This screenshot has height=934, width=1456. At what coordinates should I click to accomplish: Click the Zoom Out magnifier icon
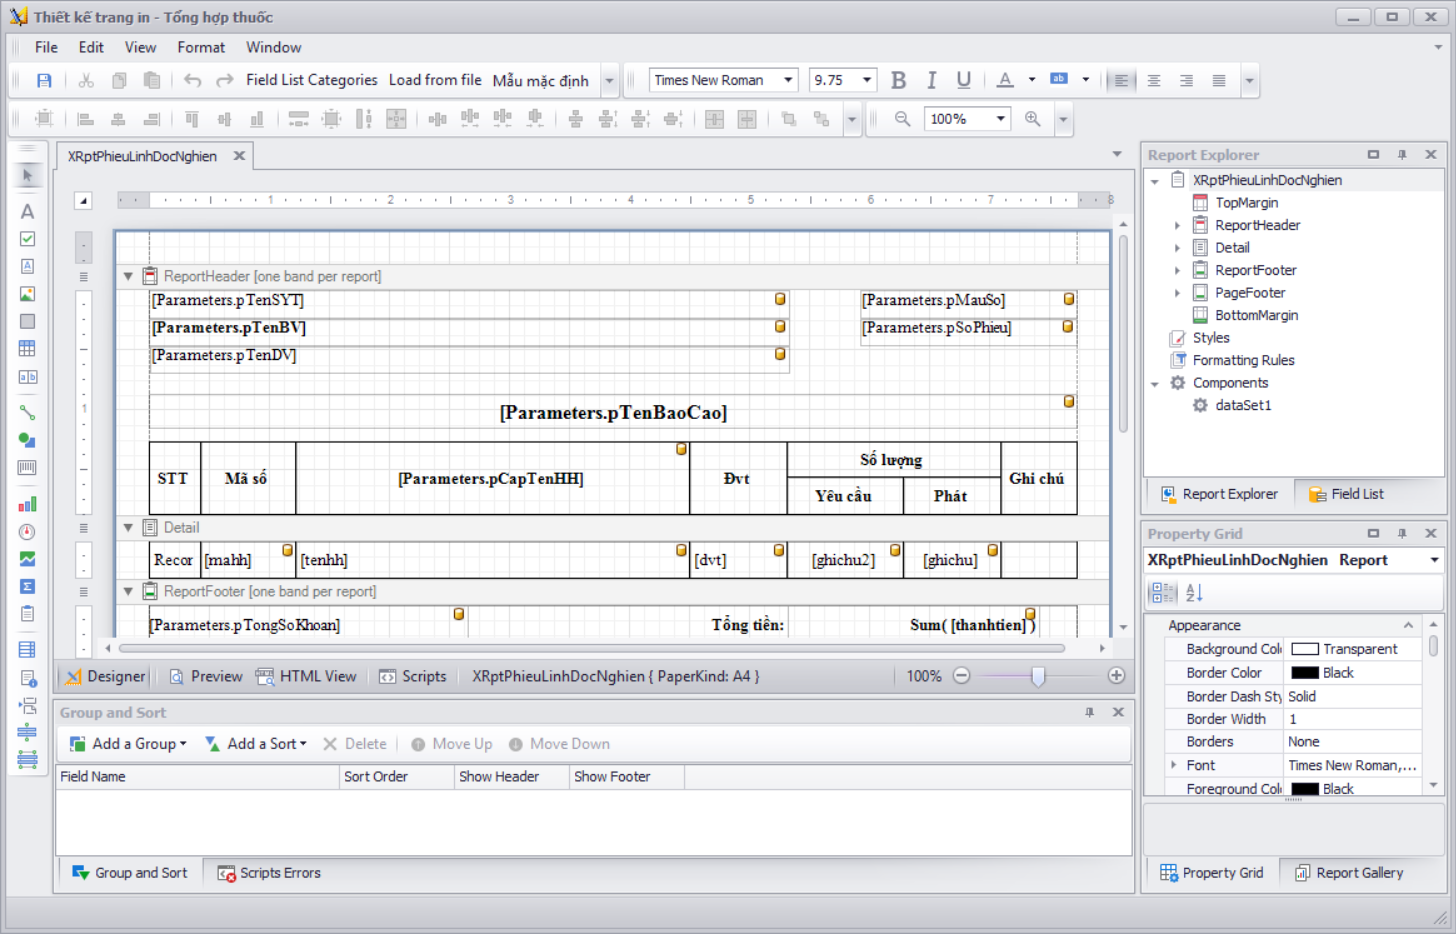coord(902,118)
